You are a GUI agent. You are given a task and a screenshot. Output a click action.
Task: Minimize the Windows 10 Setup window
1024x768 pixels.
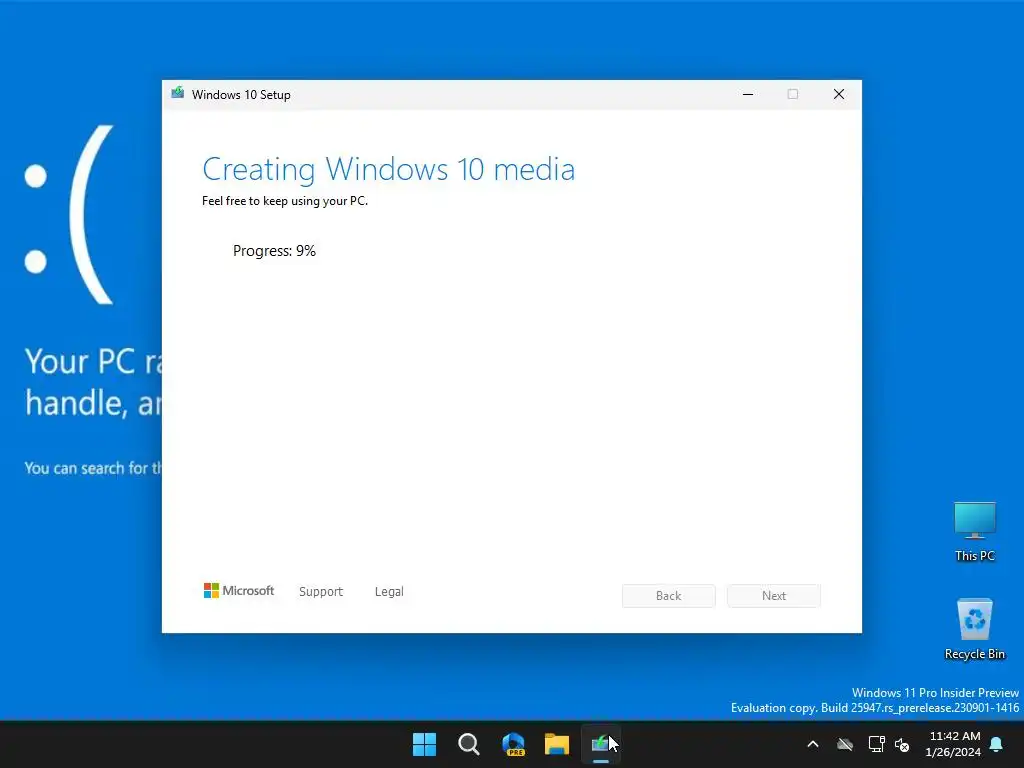[x=748, y=94]
